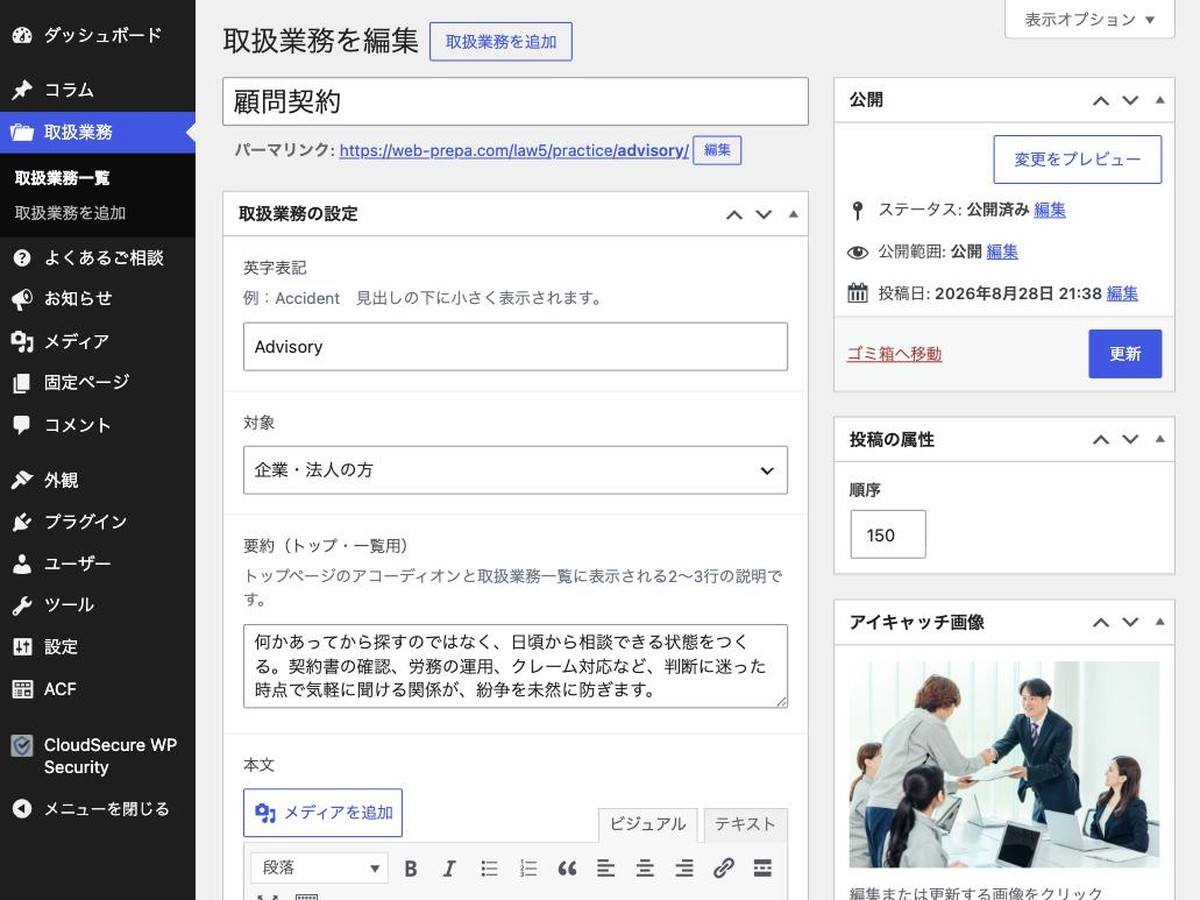Open よくあるご相談 menu item
The height and width of the screenshot is (900, 1200).
[x=98, y=258]
